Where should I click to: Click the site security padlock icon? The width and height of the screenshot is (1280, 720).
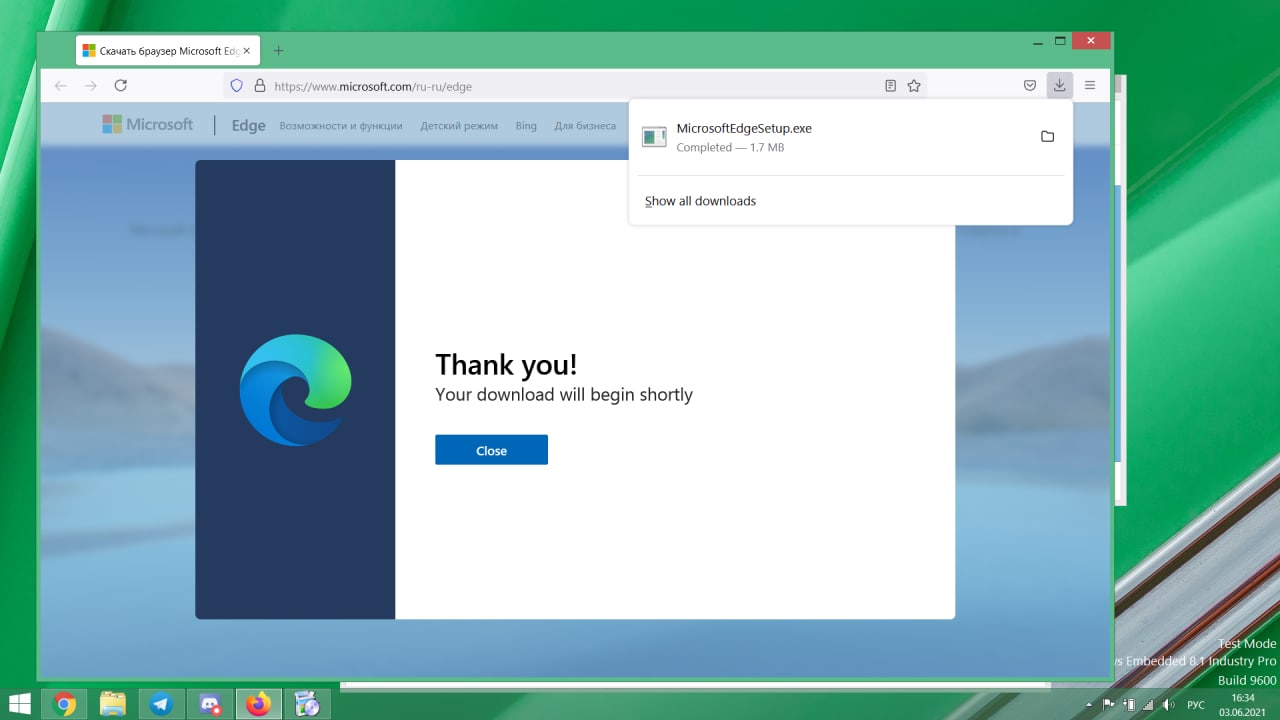tap(259, 86)
